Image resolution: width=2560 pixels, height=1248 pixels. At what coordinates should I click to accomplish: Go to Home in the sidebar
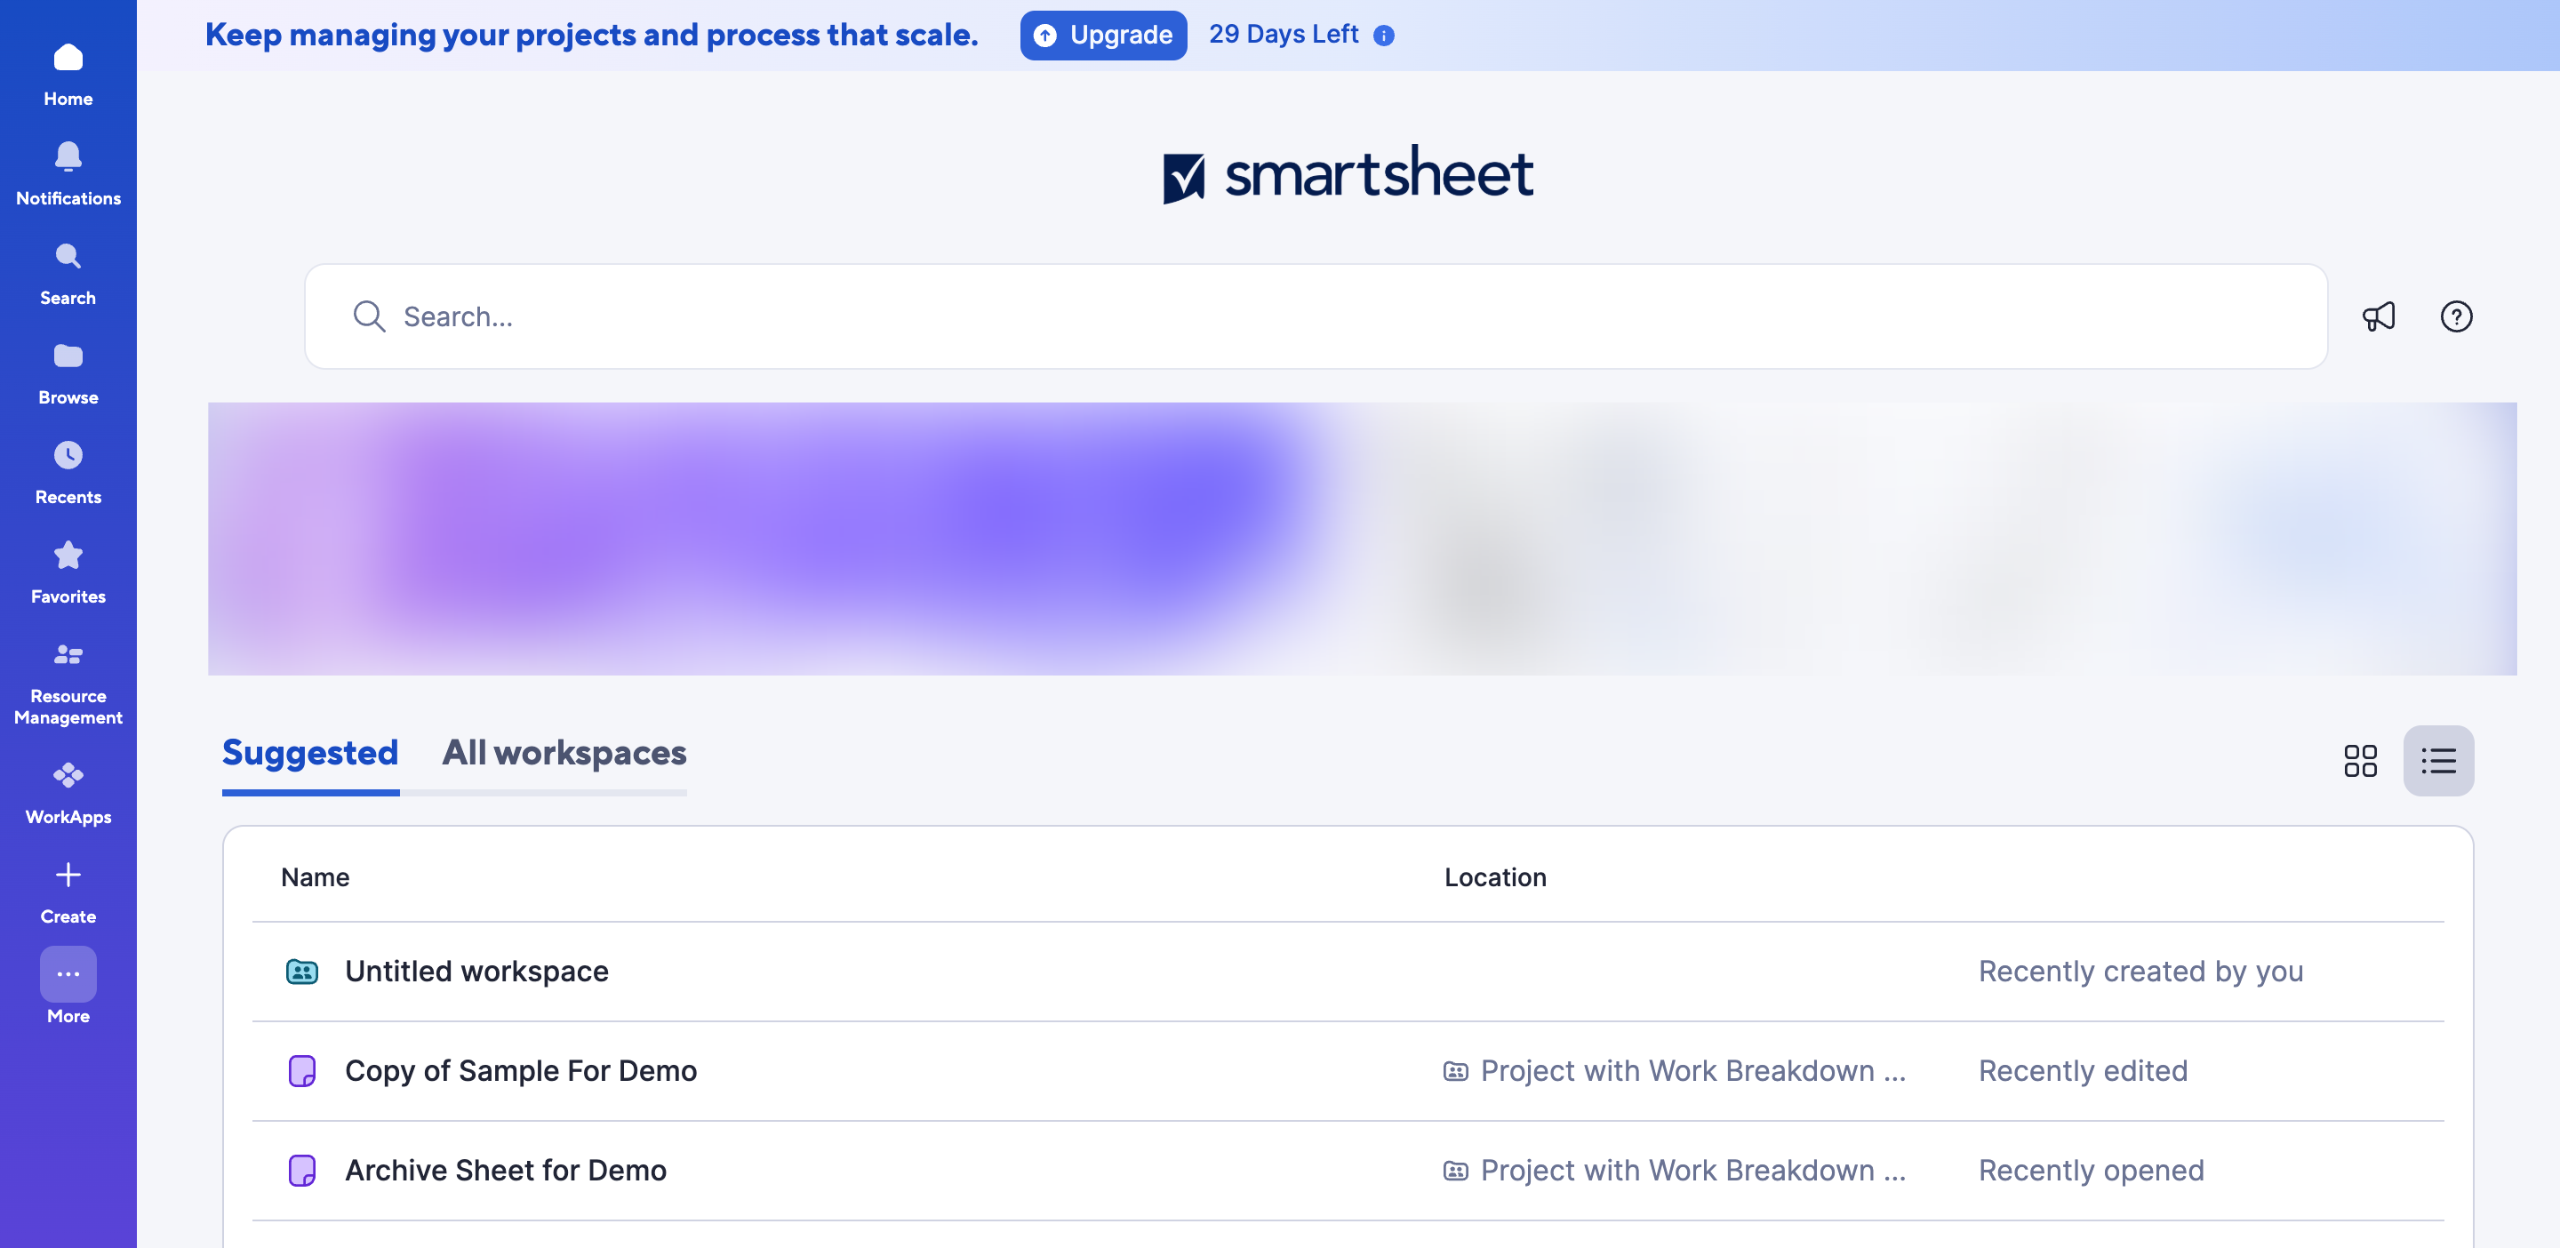pyautogui.click(x=68, y=73)
